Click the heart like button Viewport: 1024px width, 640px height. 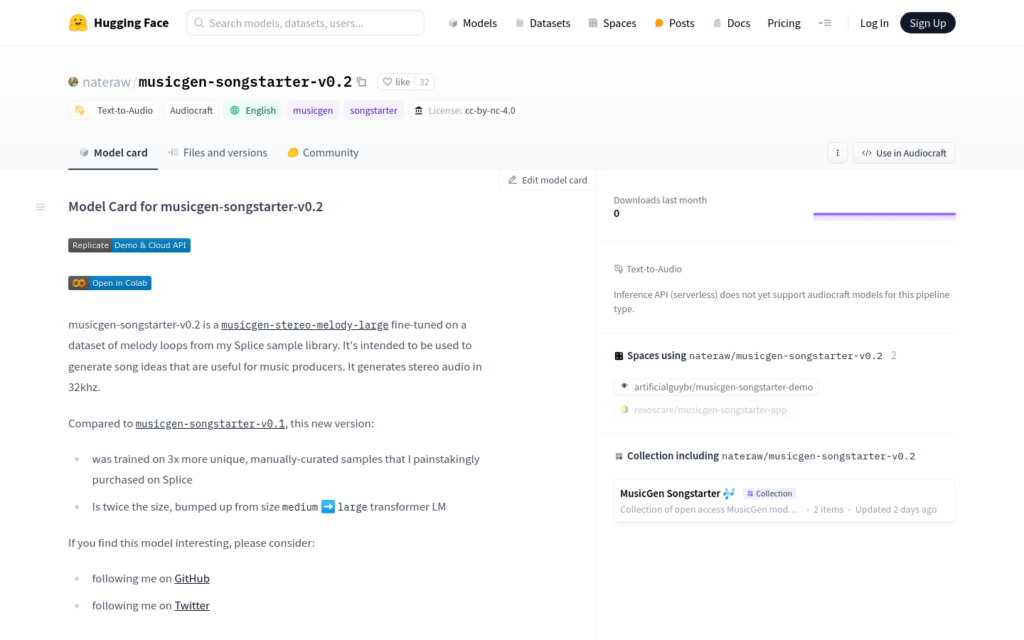point(396,82)
